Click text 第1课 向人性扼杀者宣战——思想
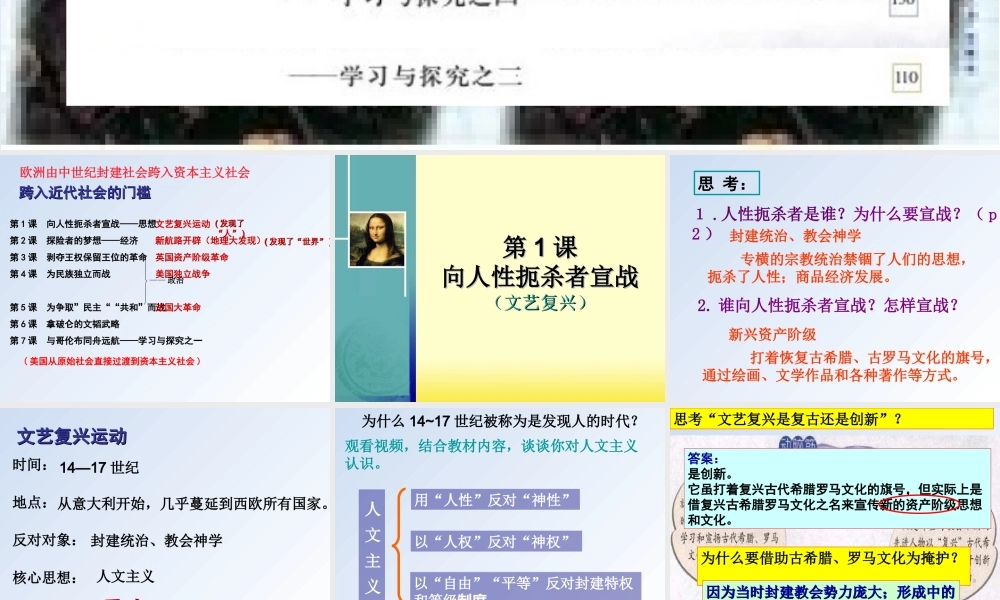Screen dimensions: 1000x600 [x=83, y=224]
